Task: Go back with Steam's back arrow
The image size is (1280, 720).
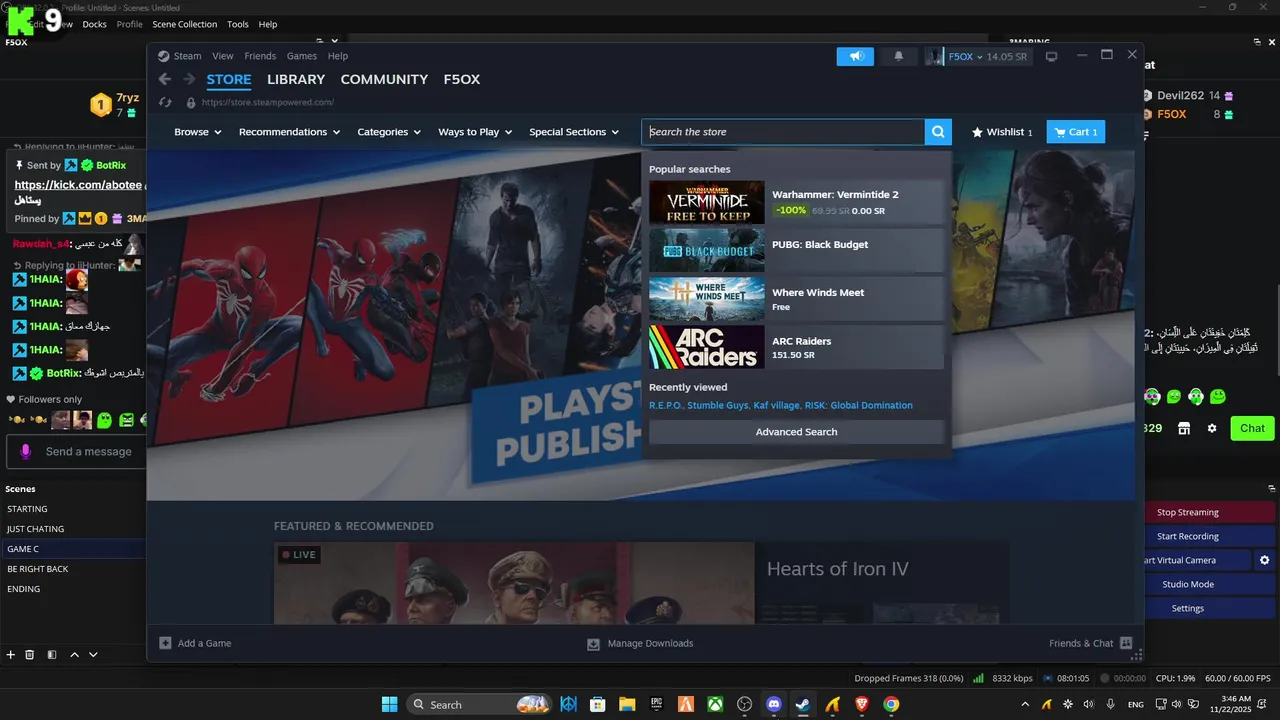Action: (x=165, y=80)
